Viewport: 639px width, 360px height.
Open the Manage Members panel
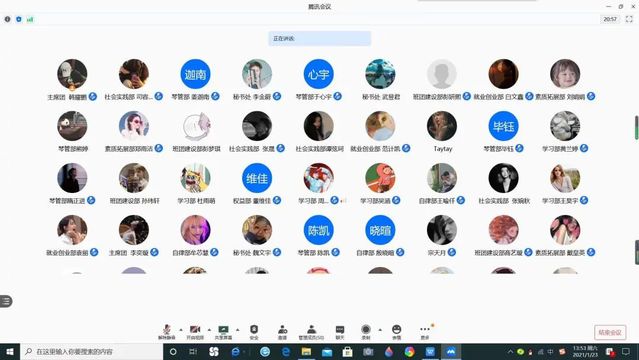[311, 332]
